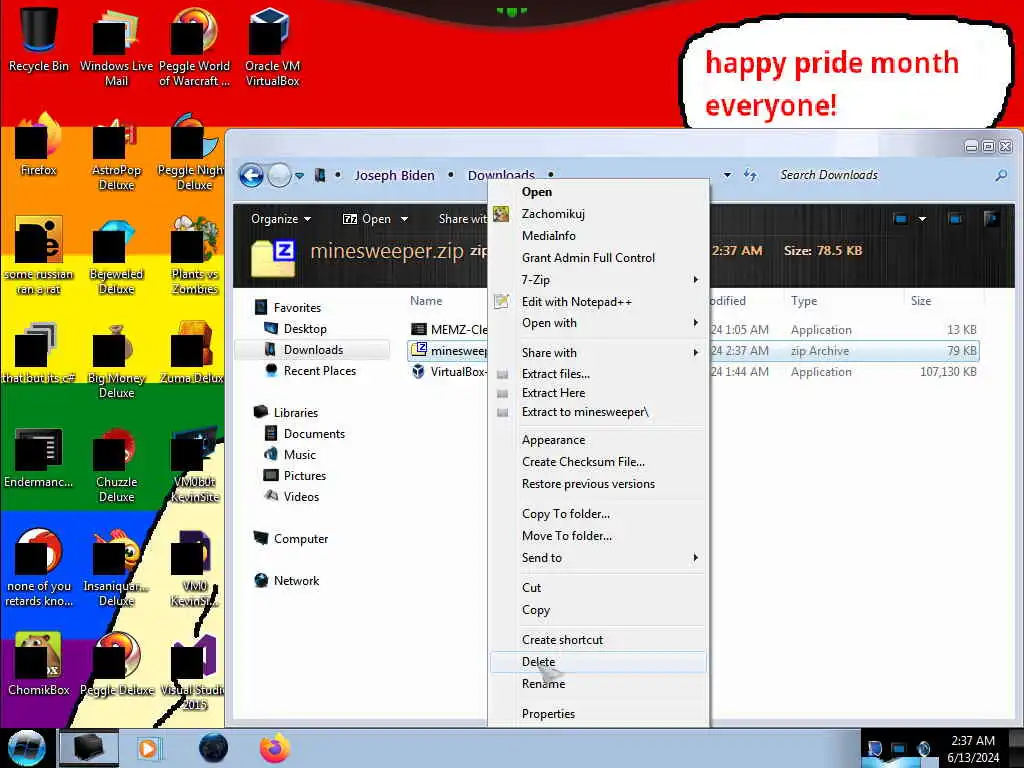
Task: Open Big Money Deluxe desktop icon
Action: coord(116,360)
